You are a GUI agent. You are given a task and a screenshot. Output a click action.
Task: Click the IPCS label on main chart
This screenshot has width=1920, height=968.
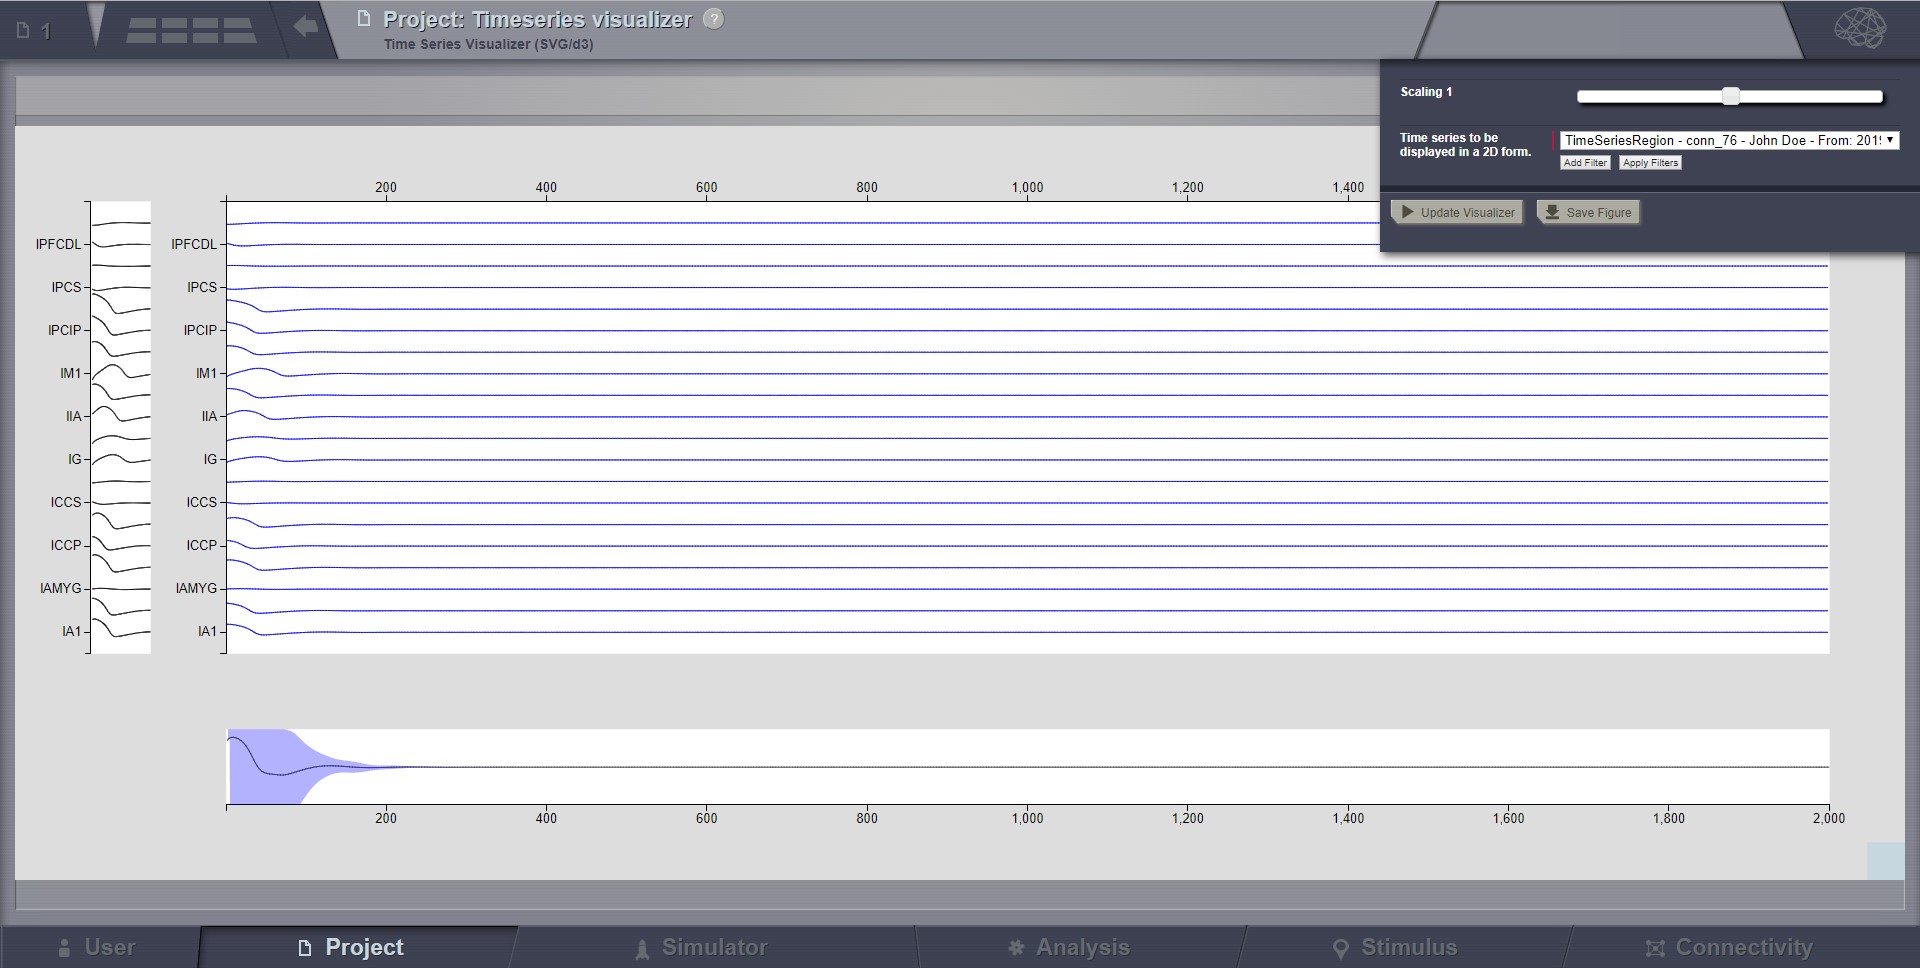coord(202,287)
